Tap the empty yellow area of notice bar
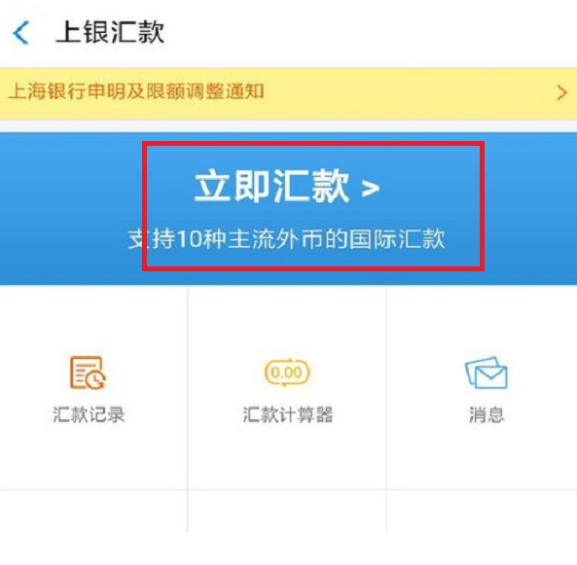This screenshot has height=565, width=577. 408,93
